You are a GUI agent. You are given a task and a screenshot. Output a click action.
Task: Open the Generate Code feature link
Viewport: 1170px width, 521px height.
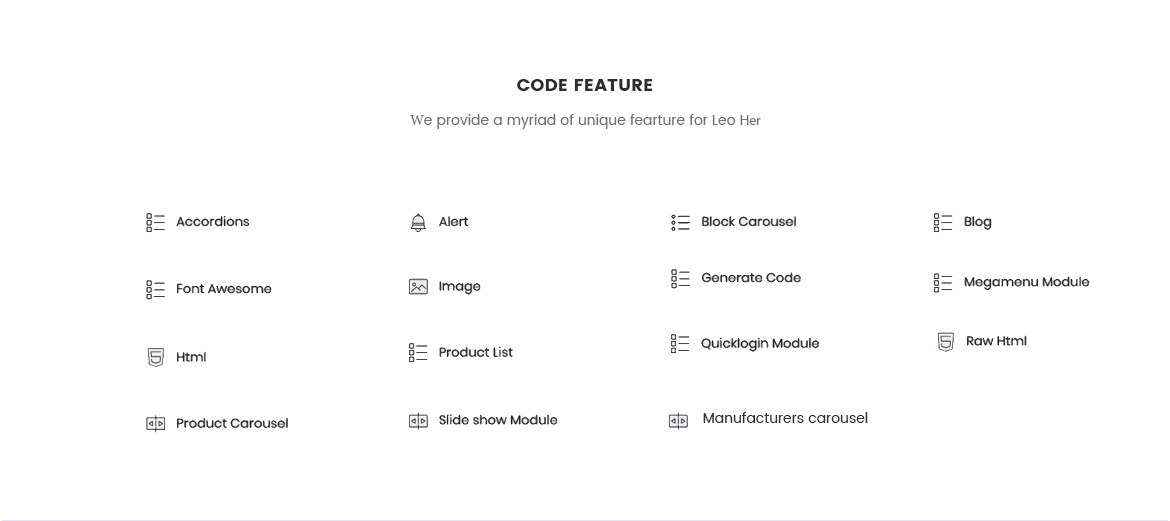pos(751,278)
